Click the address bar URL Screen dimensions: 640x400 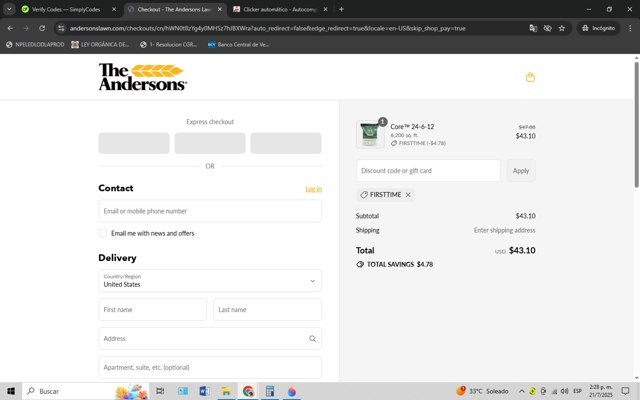pos(267,28)
